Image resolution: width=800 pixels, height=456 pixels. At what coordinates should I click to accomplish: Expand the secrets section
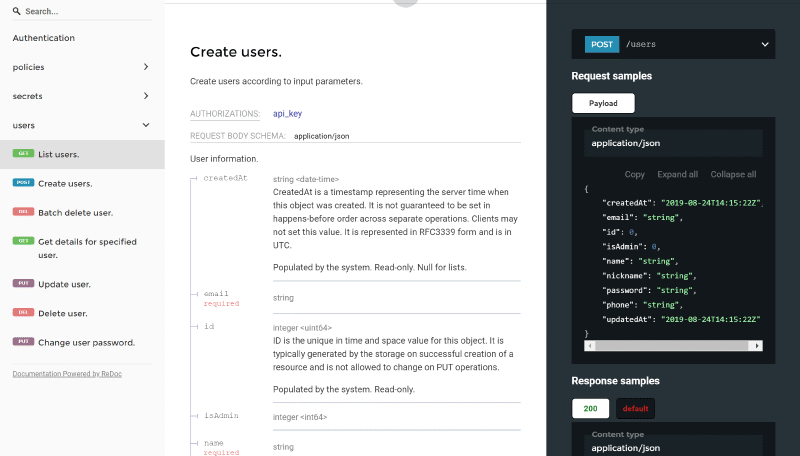tap(146, 96)
